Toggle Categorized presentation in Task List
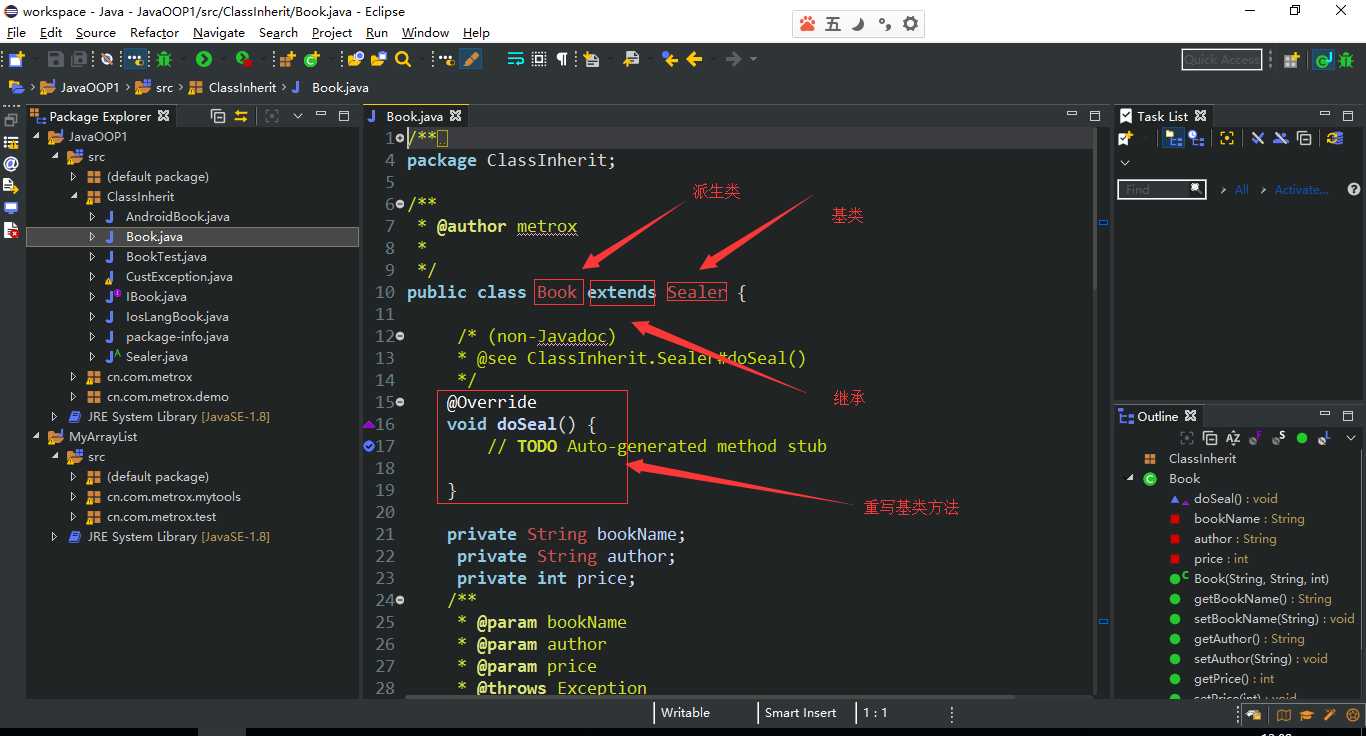Image resolution: width=1366 pixels, height=736 pixels. tap(1173, 137)
